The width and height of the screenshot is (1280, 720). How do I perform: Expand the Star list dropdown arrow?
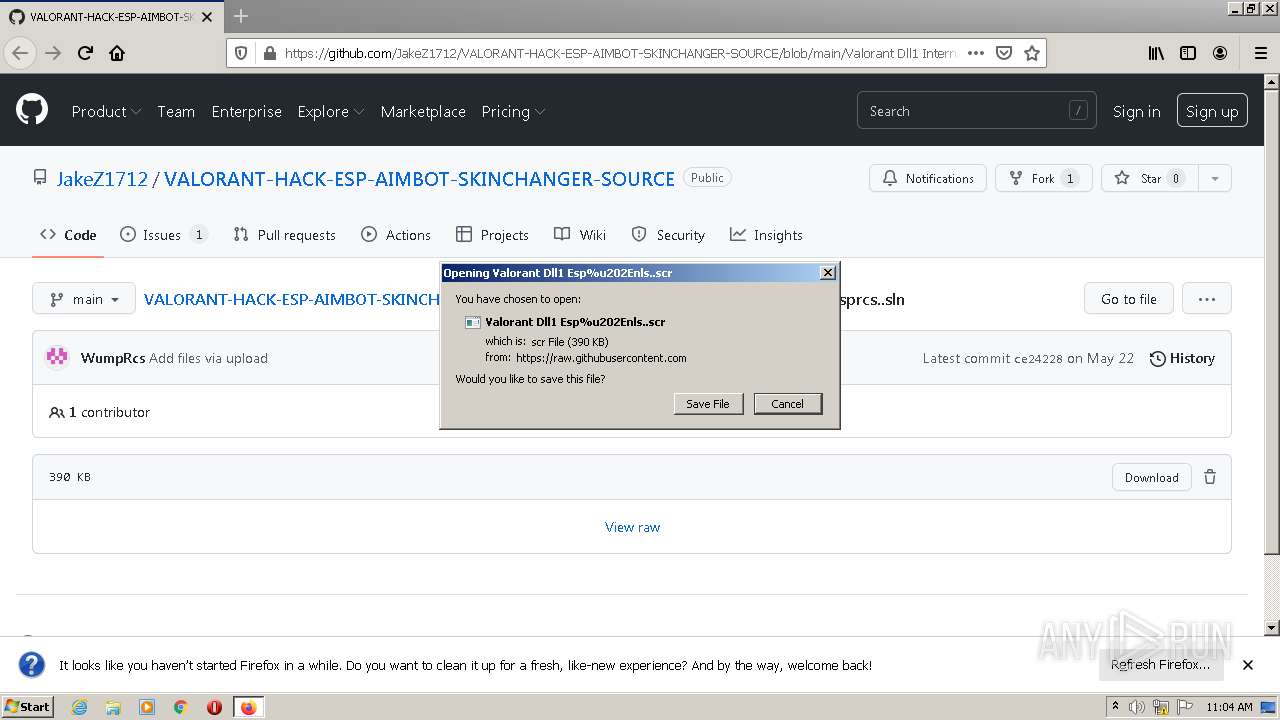[x=1215, y=178]
